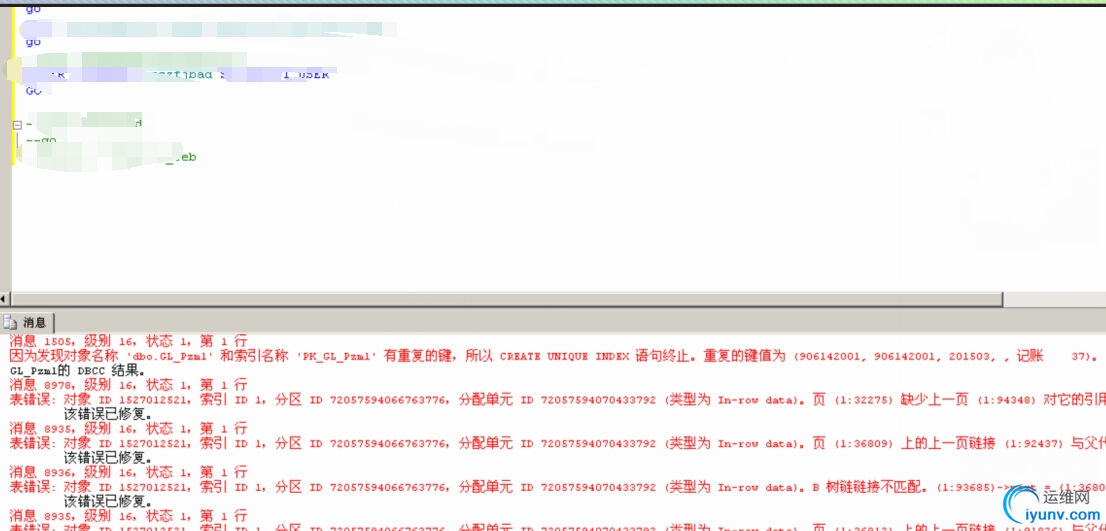Screen dimensions: 1106x531
Task: Switch to the 消息 (Messages) tab
Action: coord(27,322)
